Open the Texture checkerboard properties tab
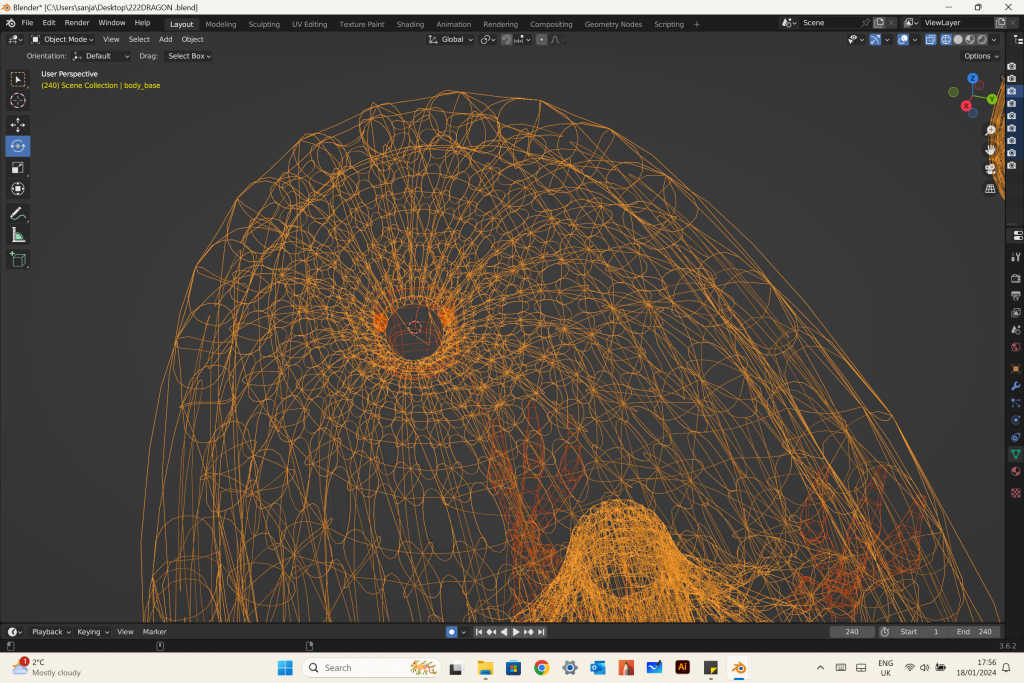 [x=1016, y=493]
